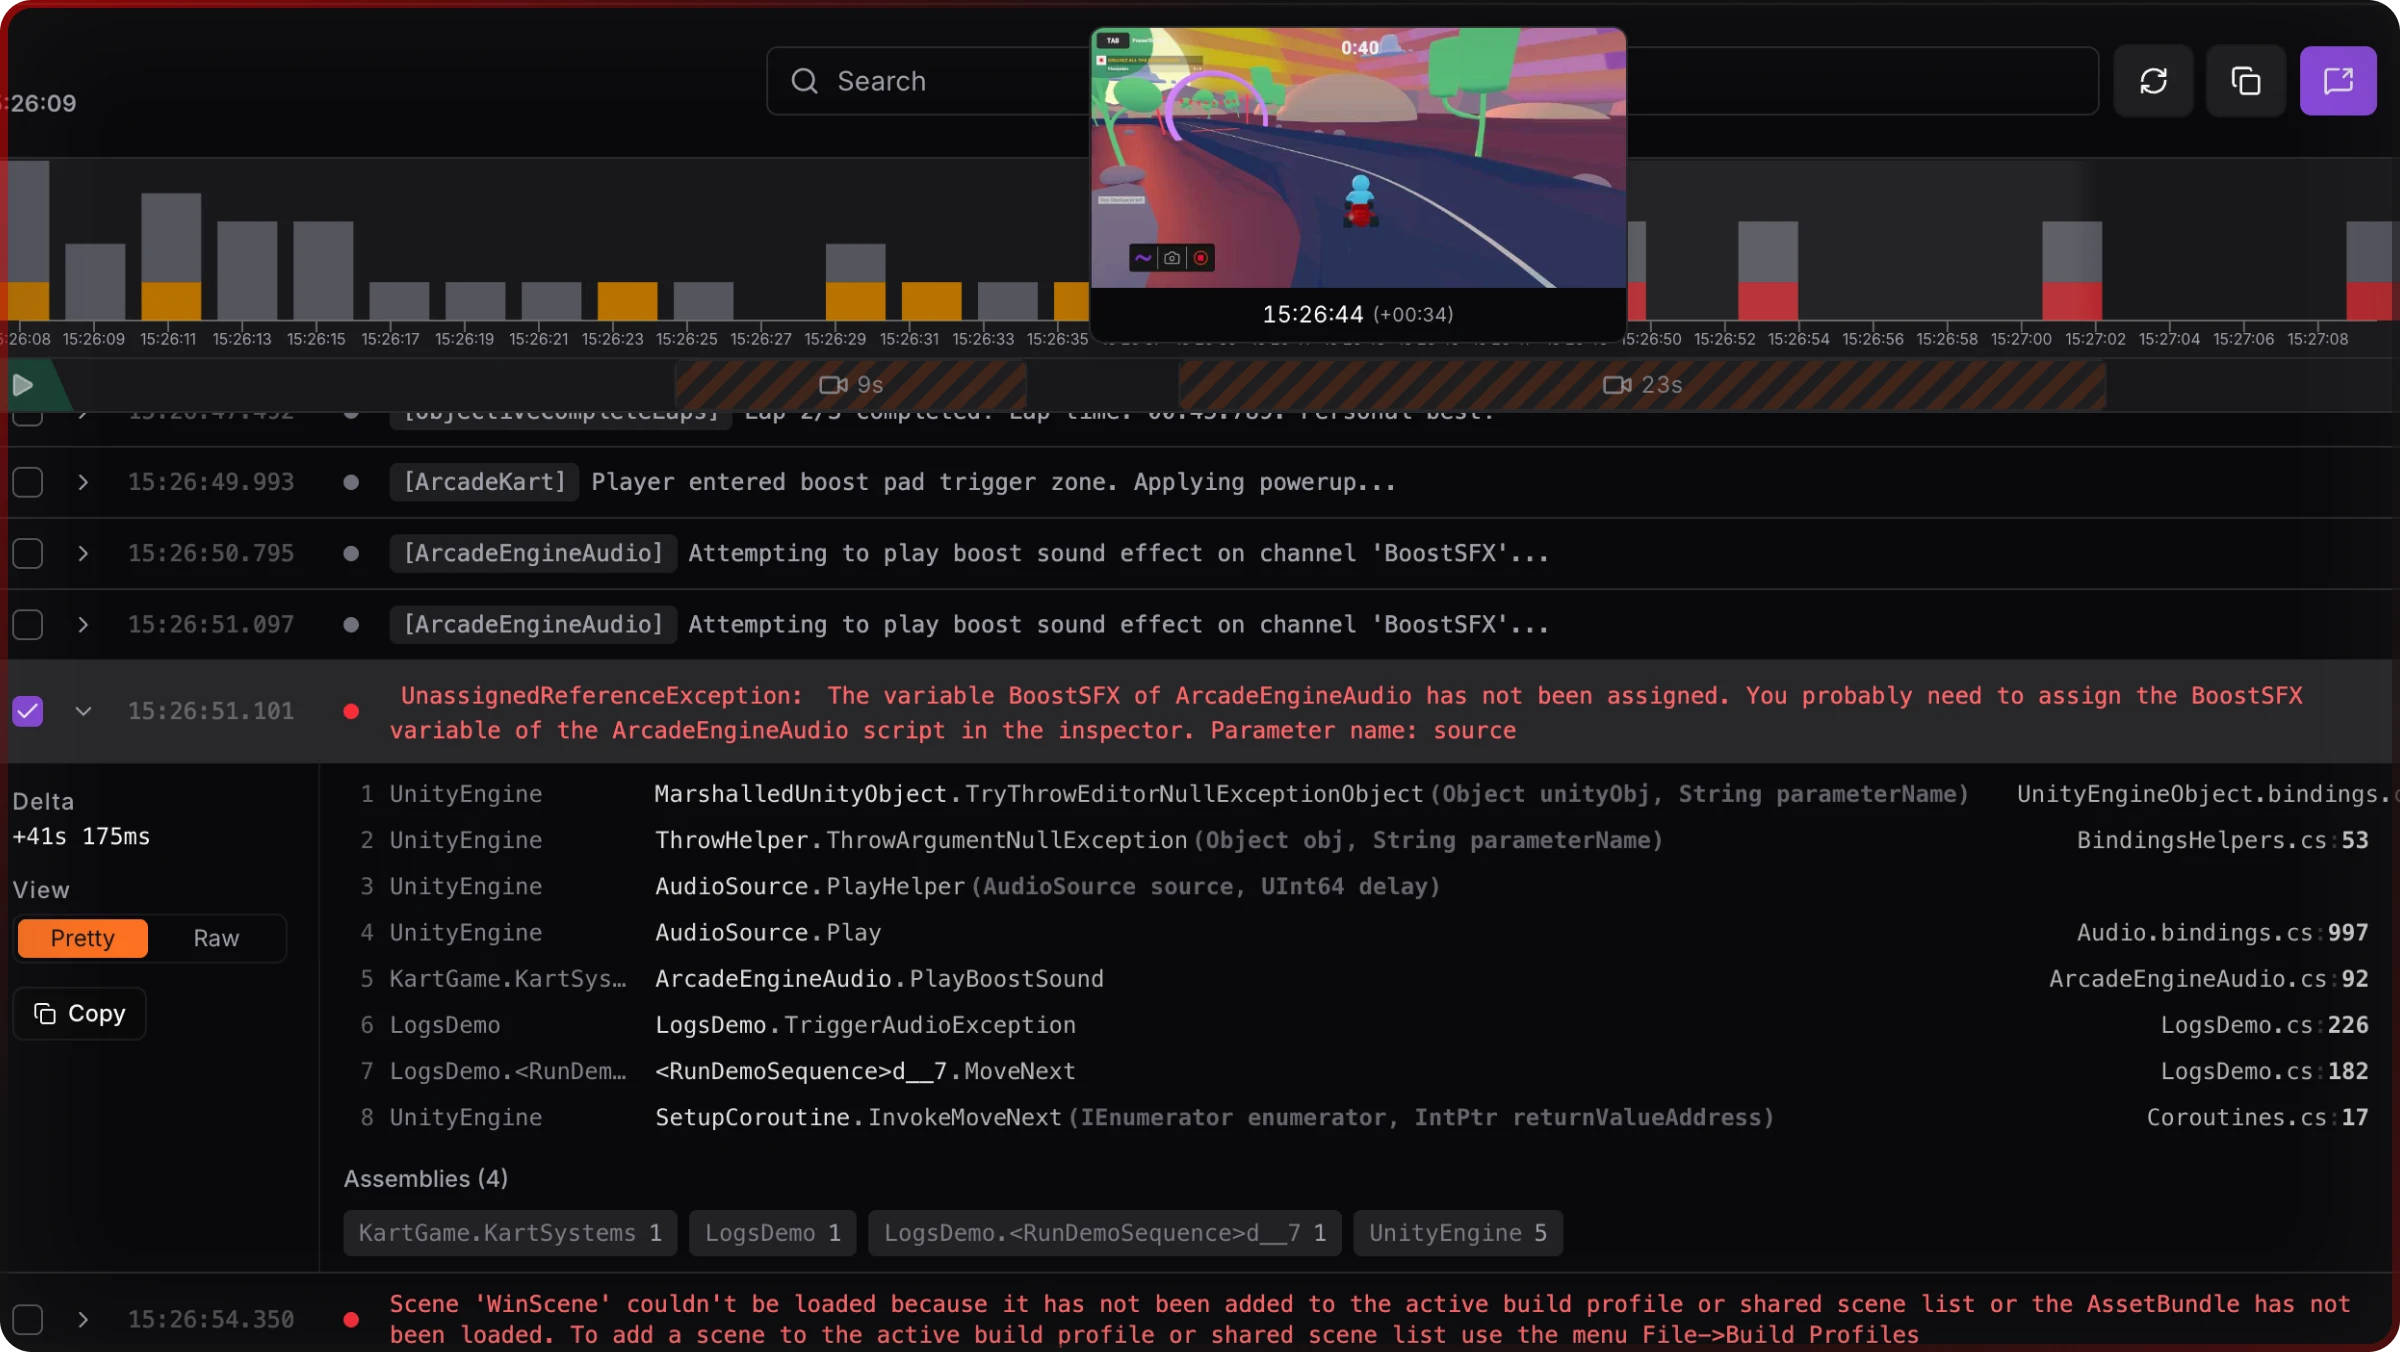
Task: Click the [ArcadeEngineAudio] tag on the 15:26:51.097 row
Action: pyautogui.click(x=533, y=624)
